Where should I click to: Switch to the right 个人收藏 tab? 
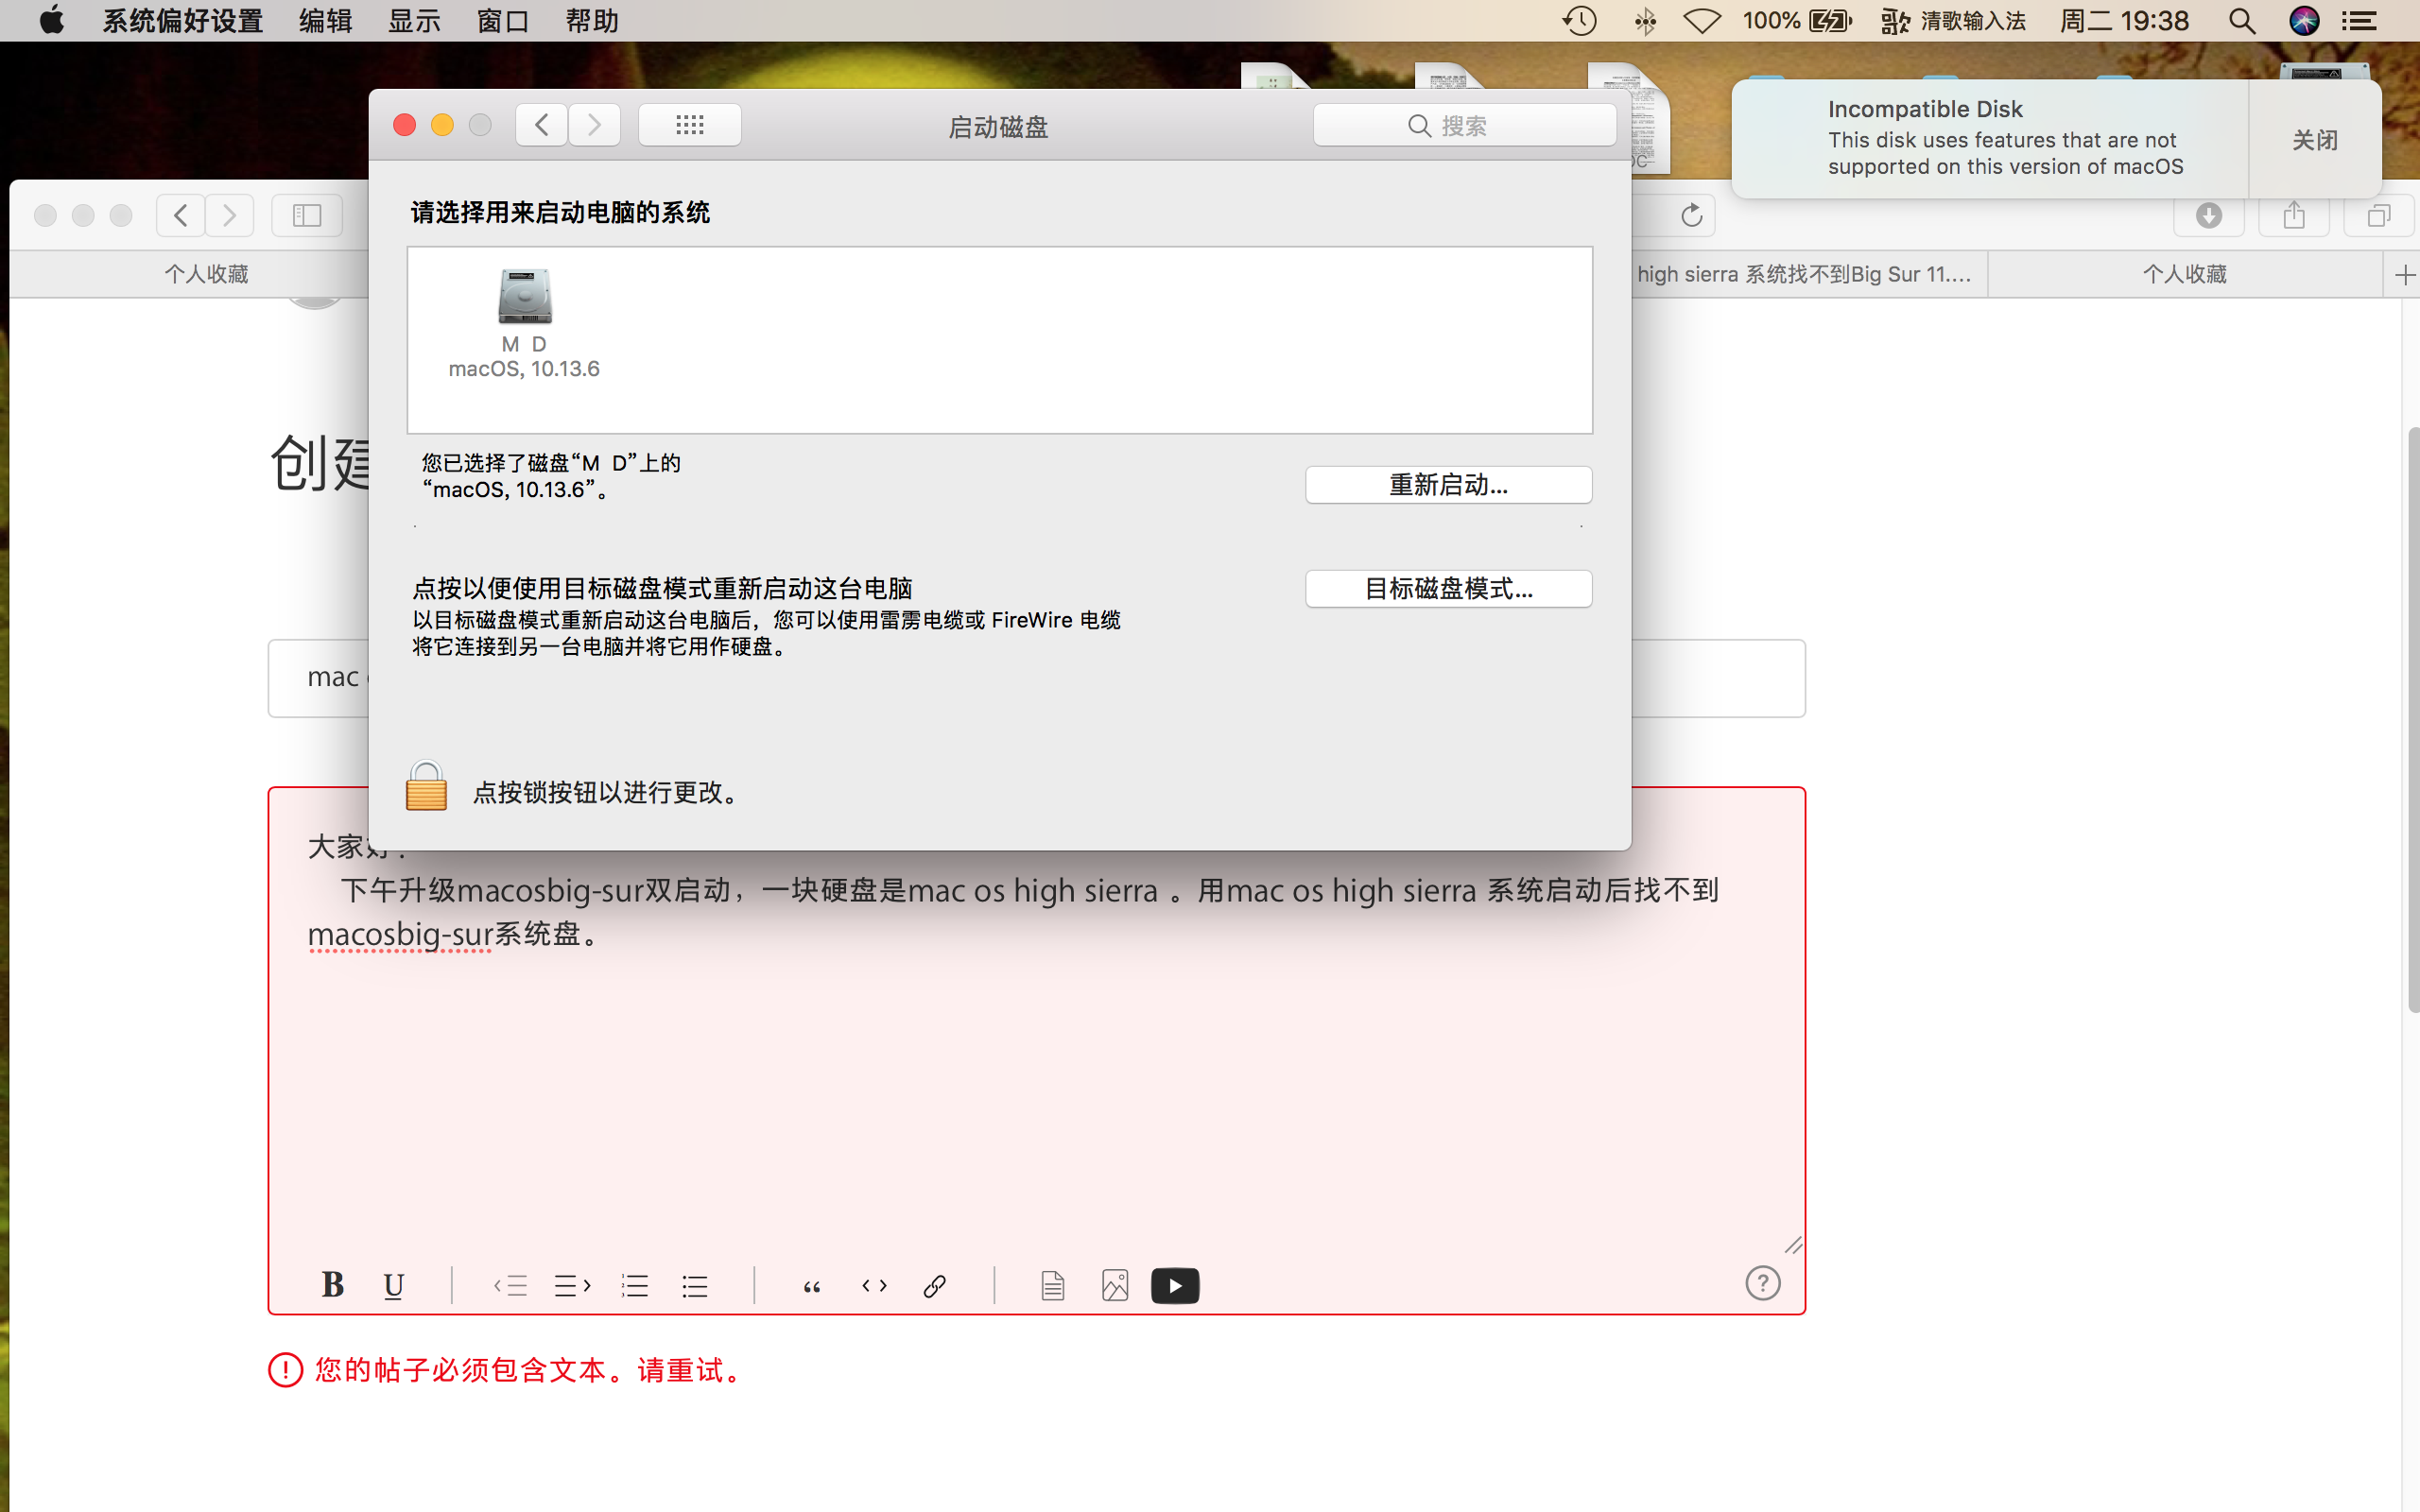tap(2186, 274)
